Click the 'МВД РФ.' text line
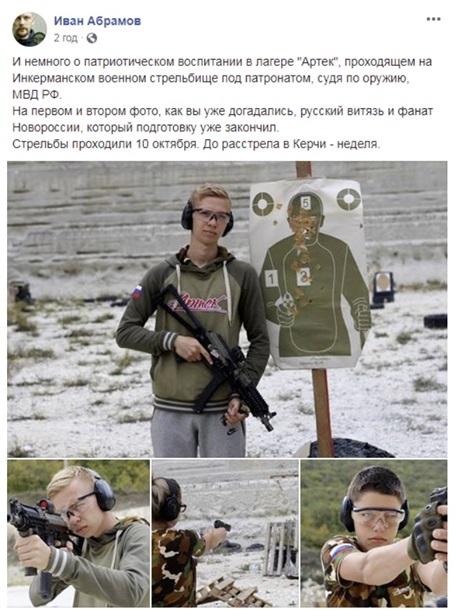The height and width of the screenshot is (610, 457). [x=37, y=95]
